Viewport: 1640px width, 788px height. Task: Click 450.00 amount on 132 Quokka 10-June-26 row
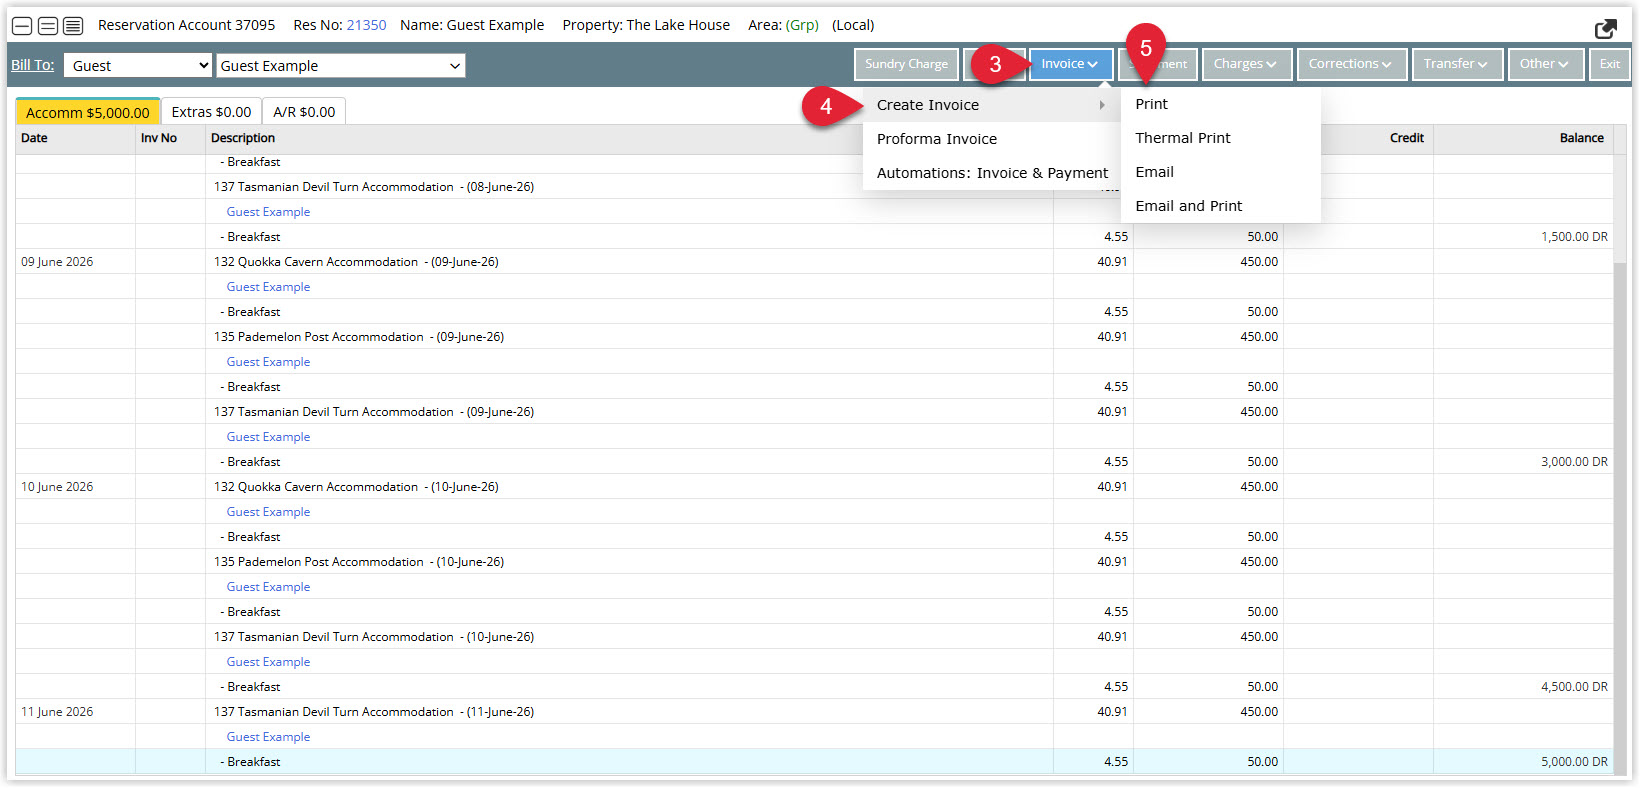point(1259,487)
